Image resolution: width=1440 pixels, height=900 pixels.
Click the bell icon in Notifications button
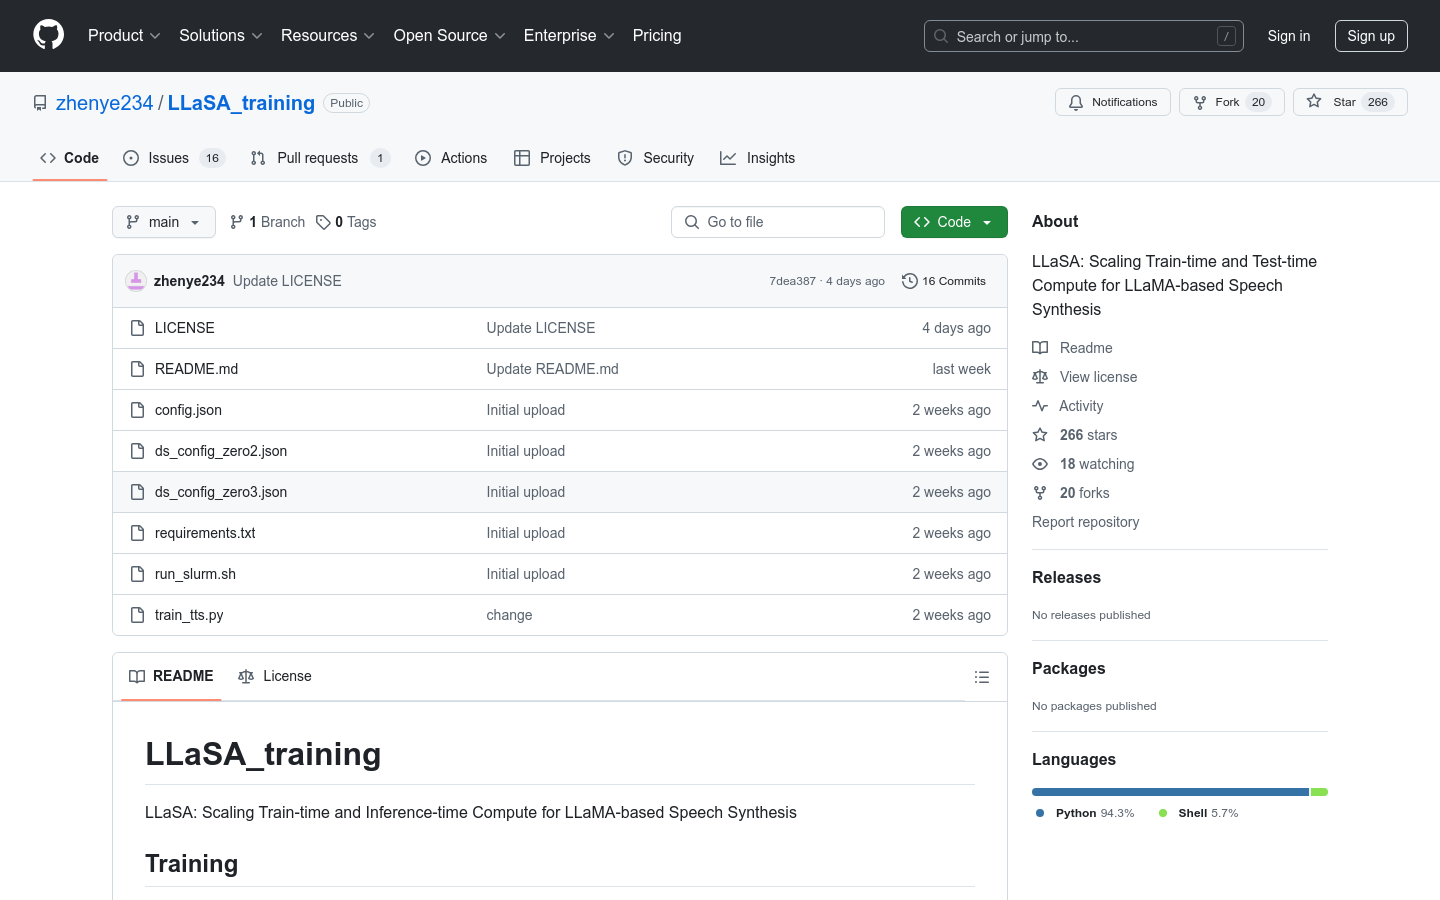[1076, 102]
